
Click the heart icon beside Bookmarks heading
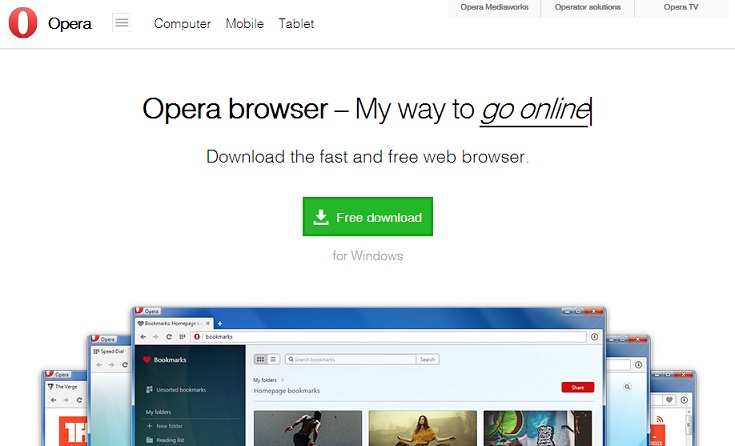146,359
